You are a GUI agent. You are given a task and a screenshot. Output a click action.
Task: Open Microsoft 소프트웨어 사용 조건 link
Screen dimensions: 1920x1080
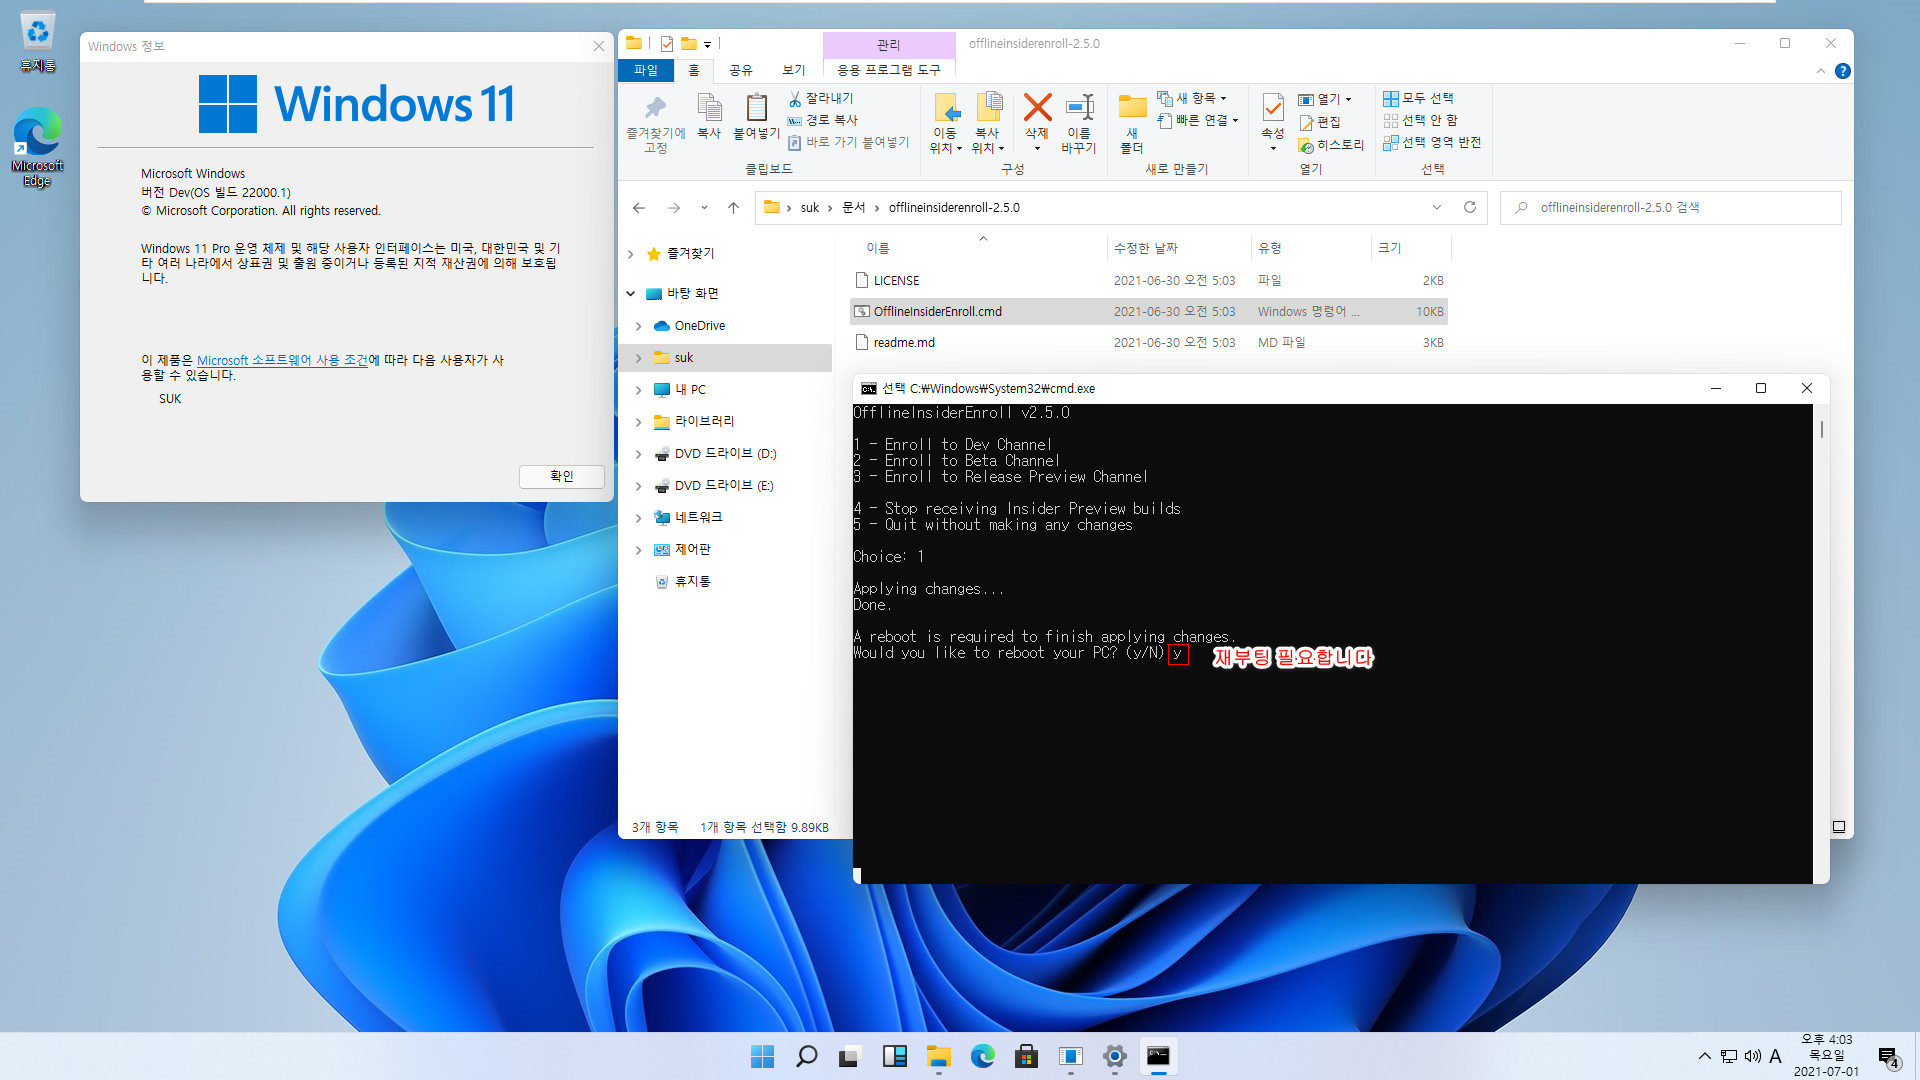(x=282, y=360)
